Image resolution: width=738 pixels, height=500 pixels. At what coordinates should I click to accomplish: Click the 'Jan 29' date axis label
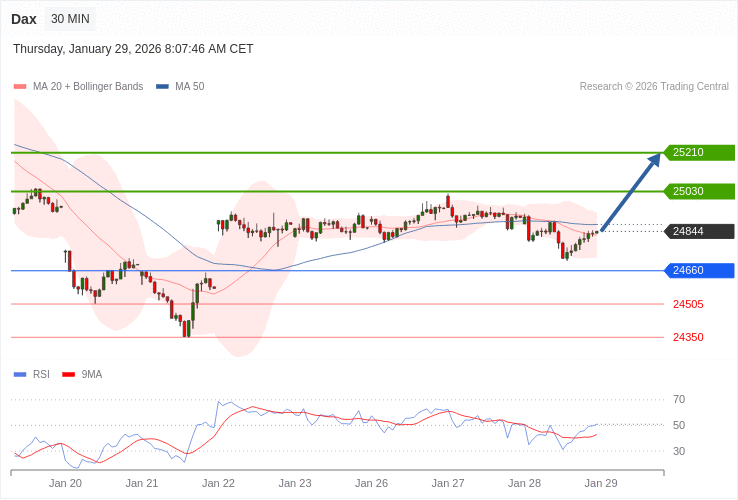click(601, 484)
